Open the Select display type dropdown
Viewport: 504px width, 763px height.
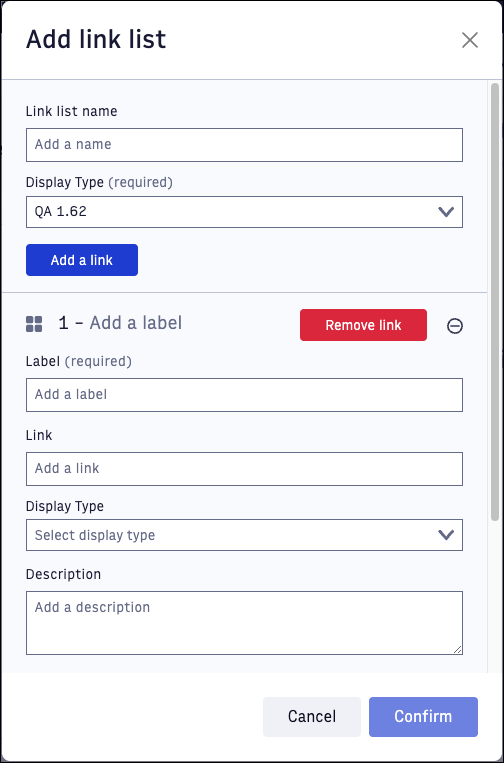coord(244,535)
